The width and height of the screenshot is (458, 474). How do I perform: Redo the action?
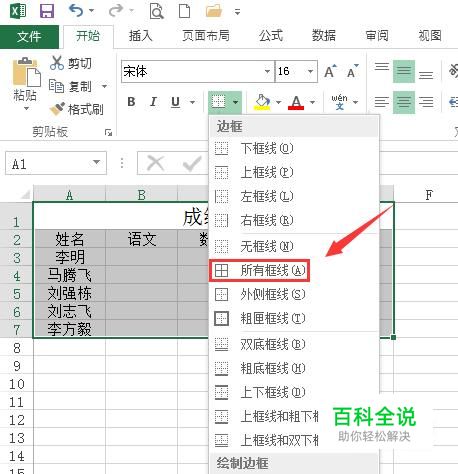115,11
